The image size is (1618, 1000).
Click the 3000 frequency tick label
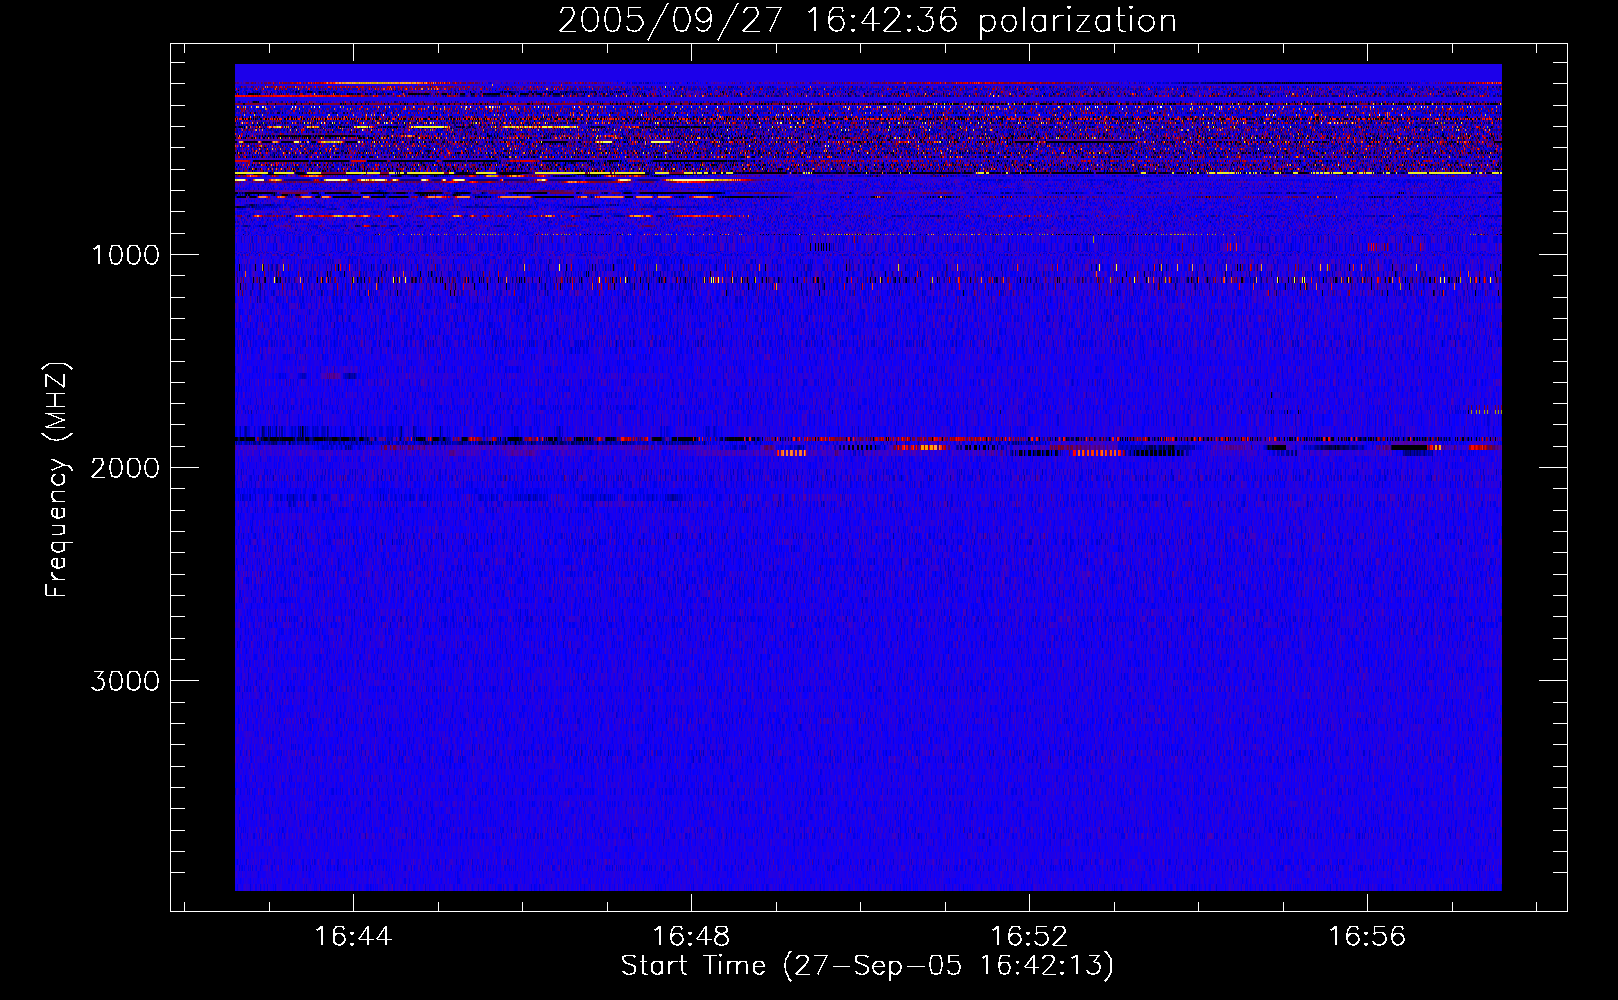[x=125, y=681]
